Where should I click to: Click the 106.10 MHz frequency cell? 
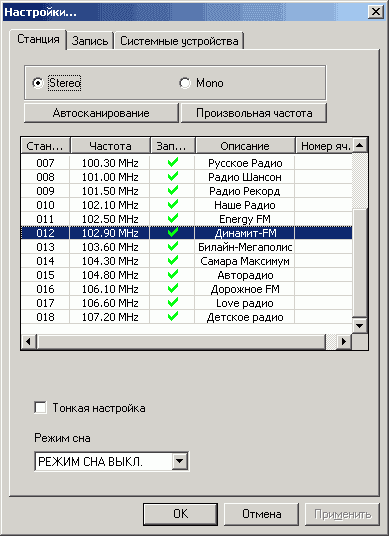(x=110, y=289)
